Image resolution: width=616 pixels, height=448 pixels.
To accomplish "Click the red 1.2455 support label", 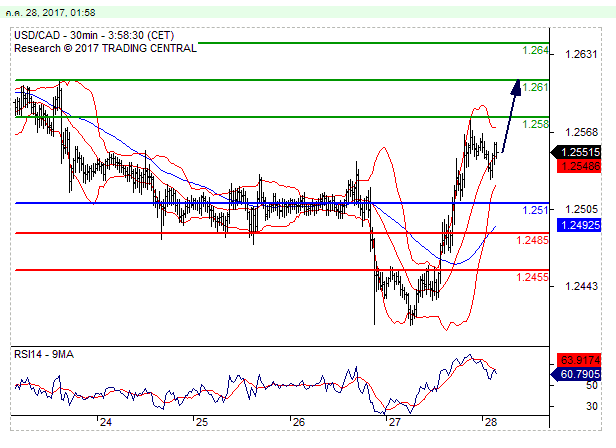I will coord(532,277).
